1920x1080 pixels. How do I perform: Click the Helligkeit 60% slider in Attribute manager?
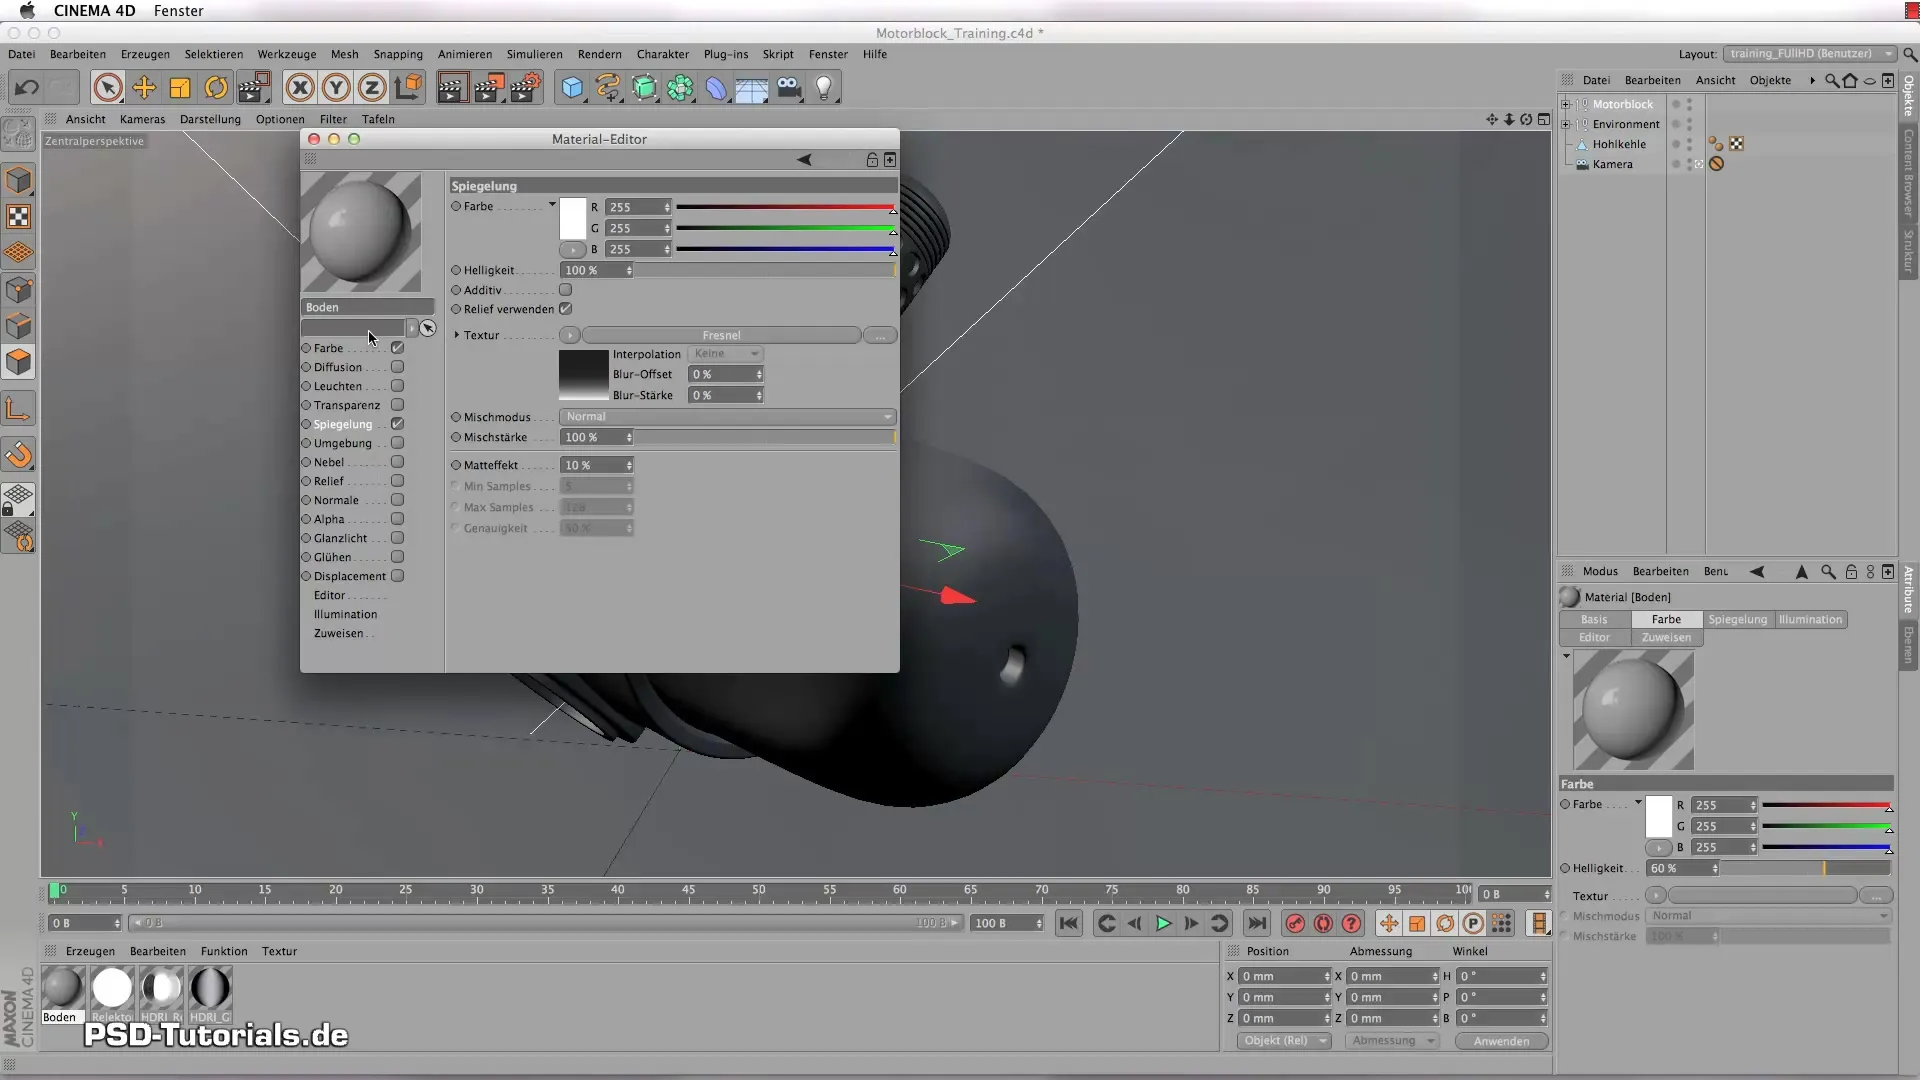[x=1806, y=868]
